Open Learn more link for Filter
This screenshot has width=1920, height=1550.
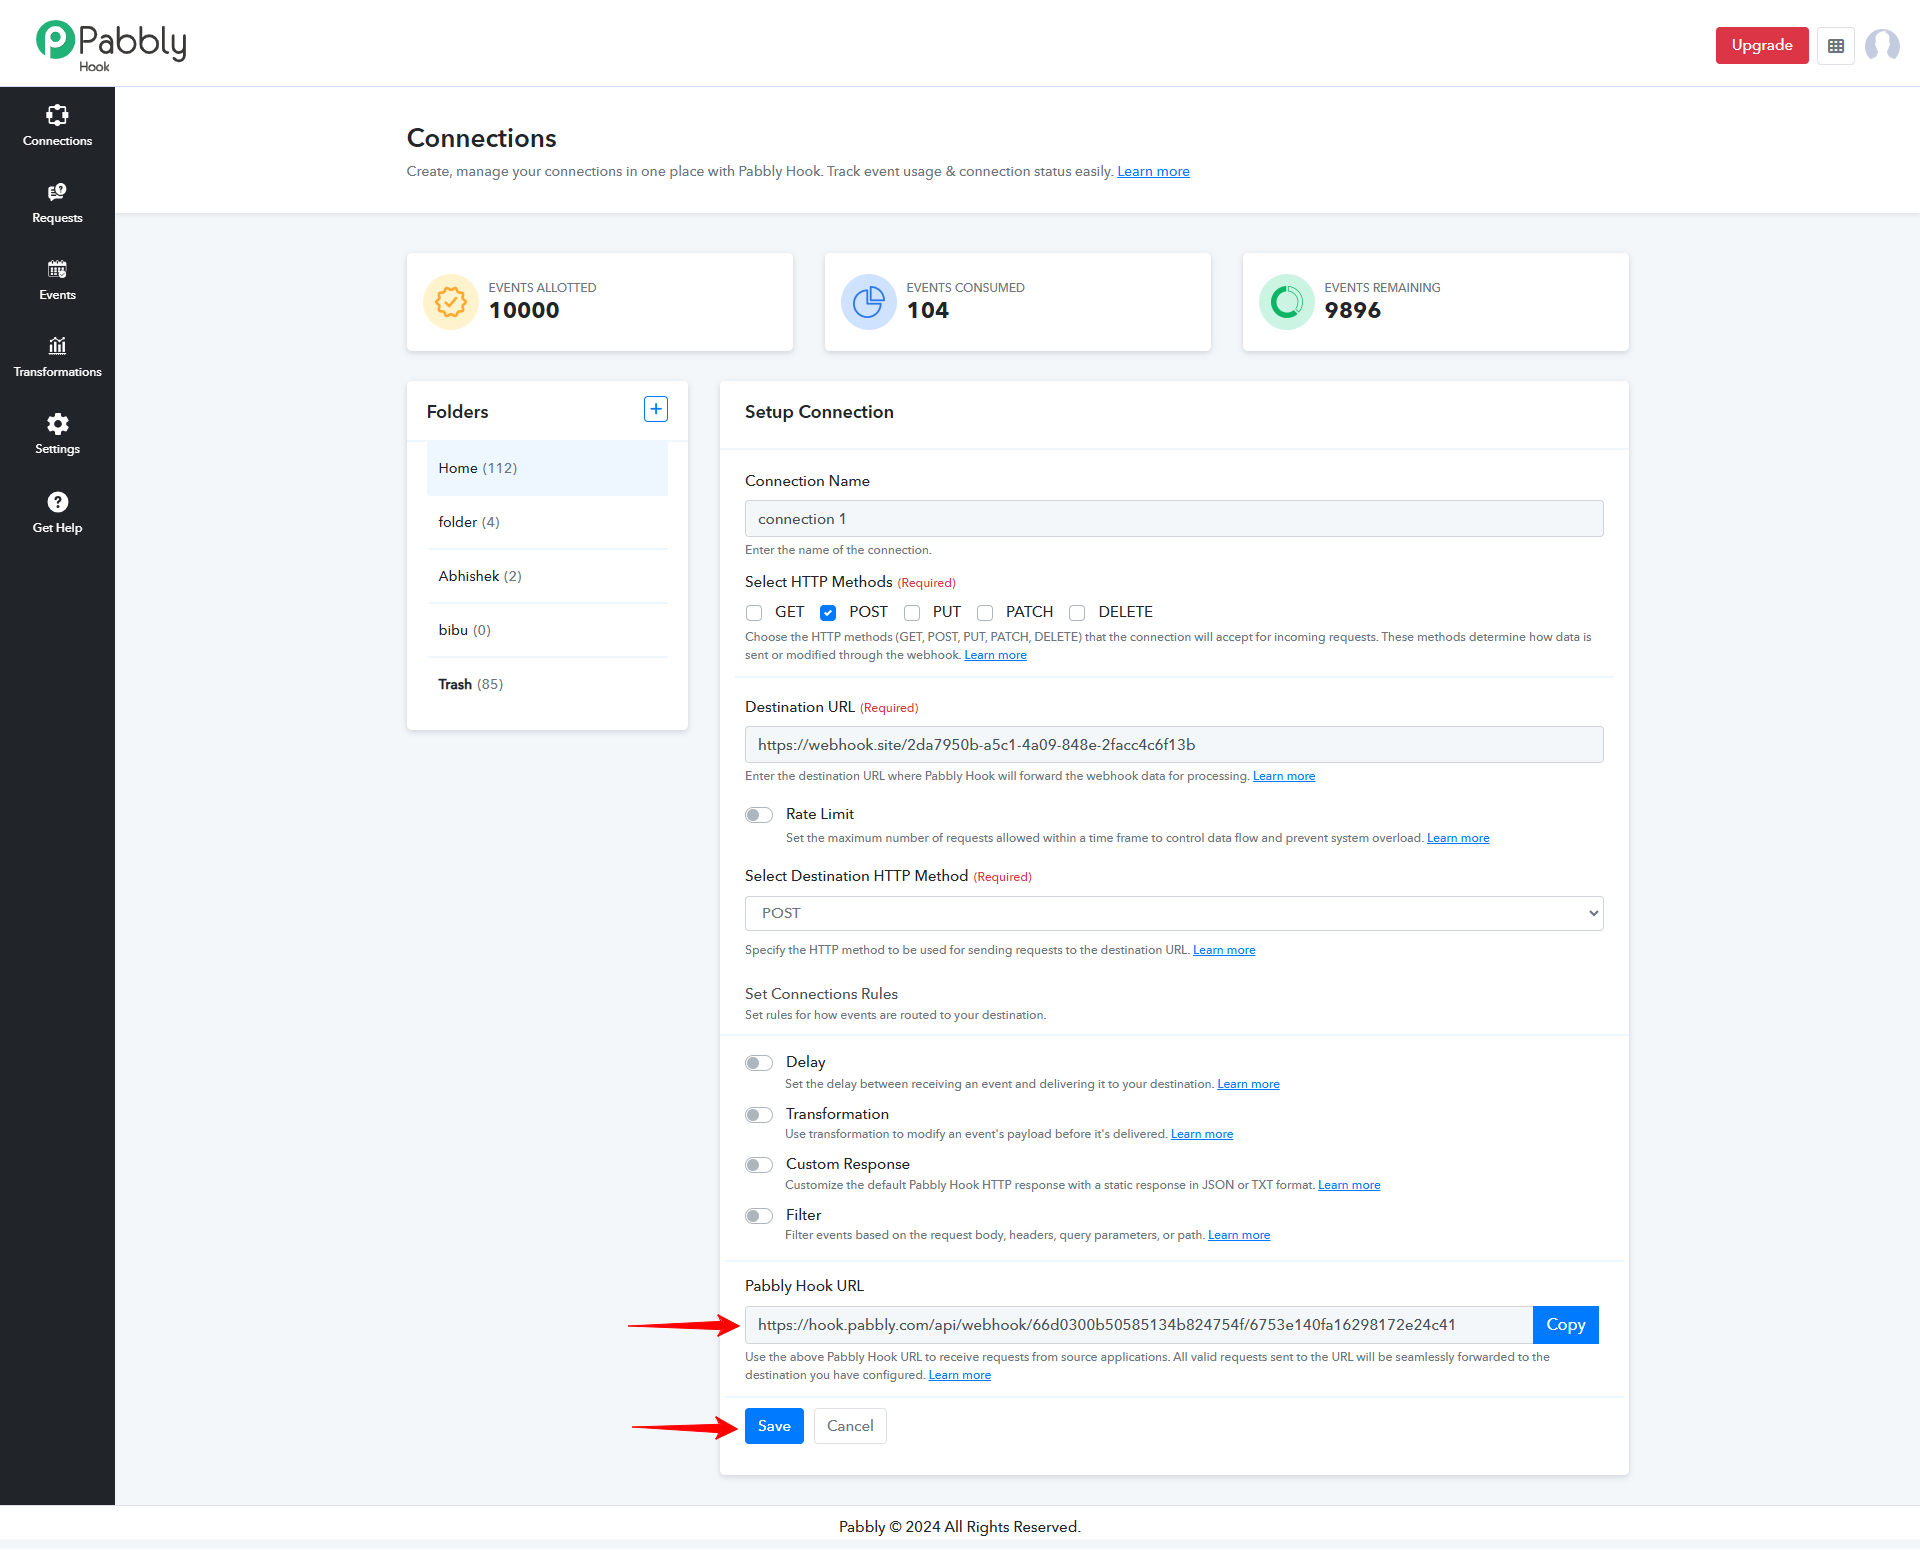pyautogui.click(x=1239, y=1236)
